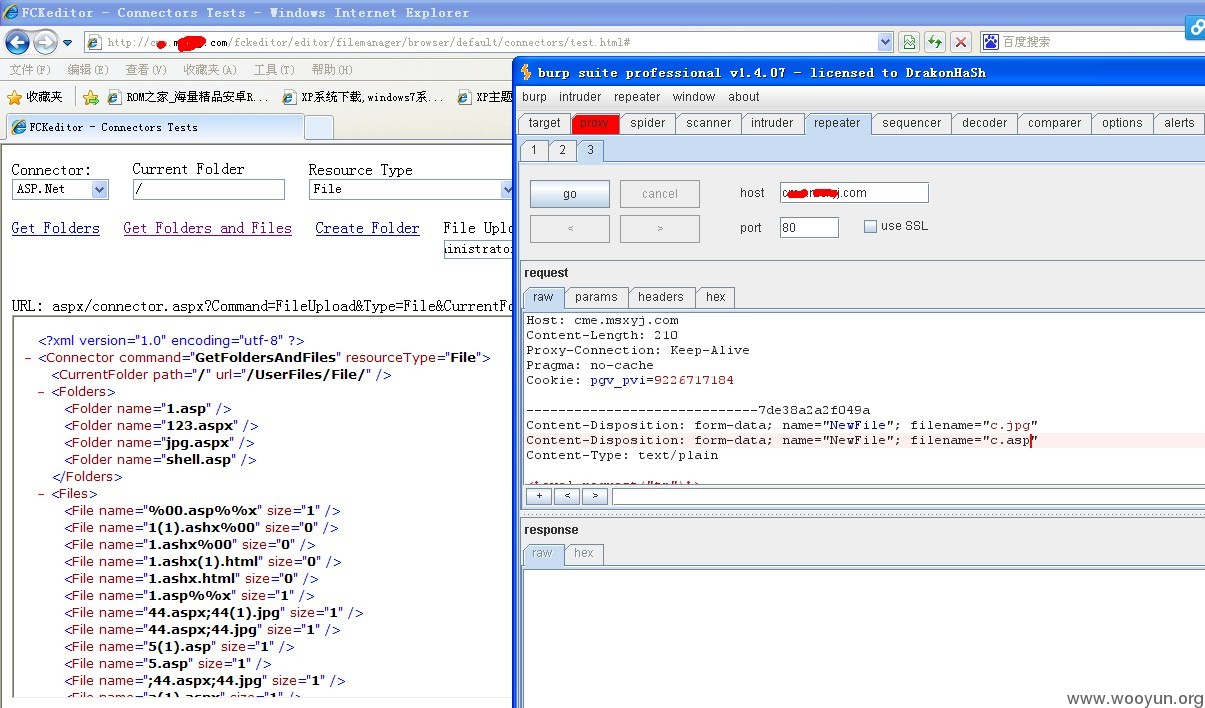Screen dimensions: 1205x708
Task: Click the 收藏夹 favorites star button
Action: click(x=35, y=97)
